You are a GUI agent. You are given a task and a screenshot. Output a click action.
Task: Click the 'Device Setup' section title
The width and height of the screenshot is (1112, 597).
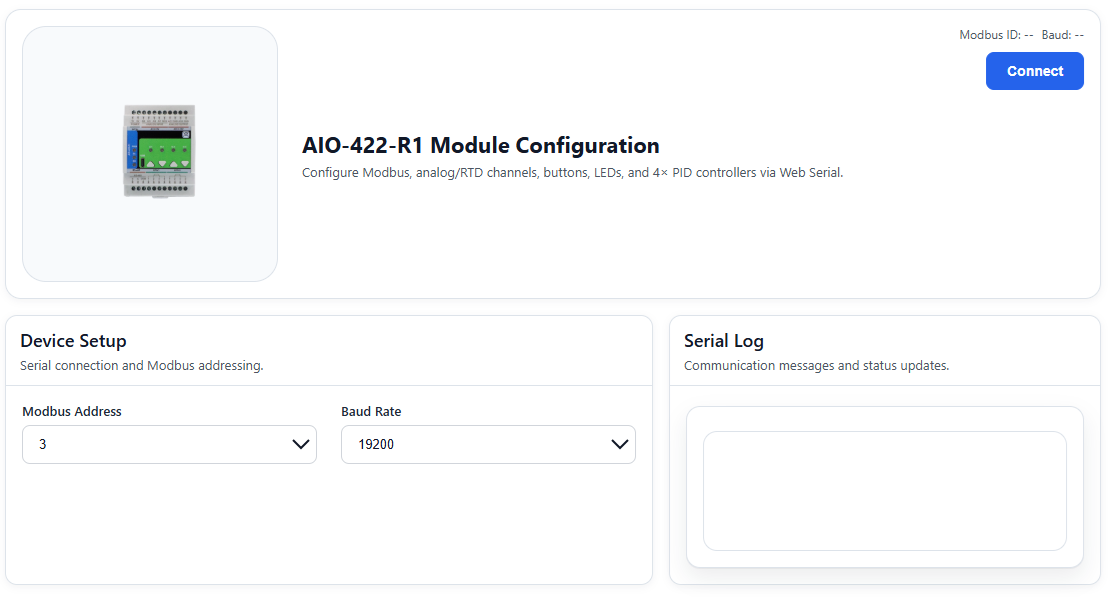[73, 341]
